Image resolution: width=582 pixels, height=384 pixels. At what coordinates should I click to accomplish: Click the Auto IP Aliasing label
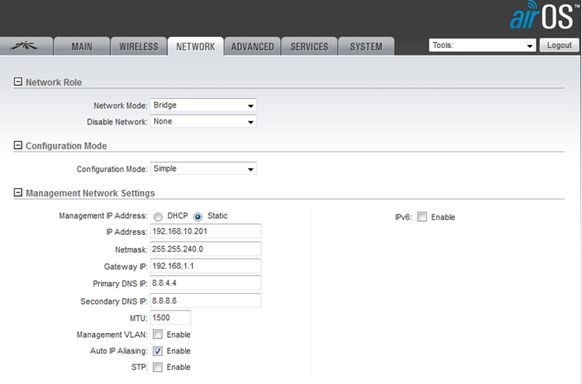pyautogui.click(x=118, y=351)
